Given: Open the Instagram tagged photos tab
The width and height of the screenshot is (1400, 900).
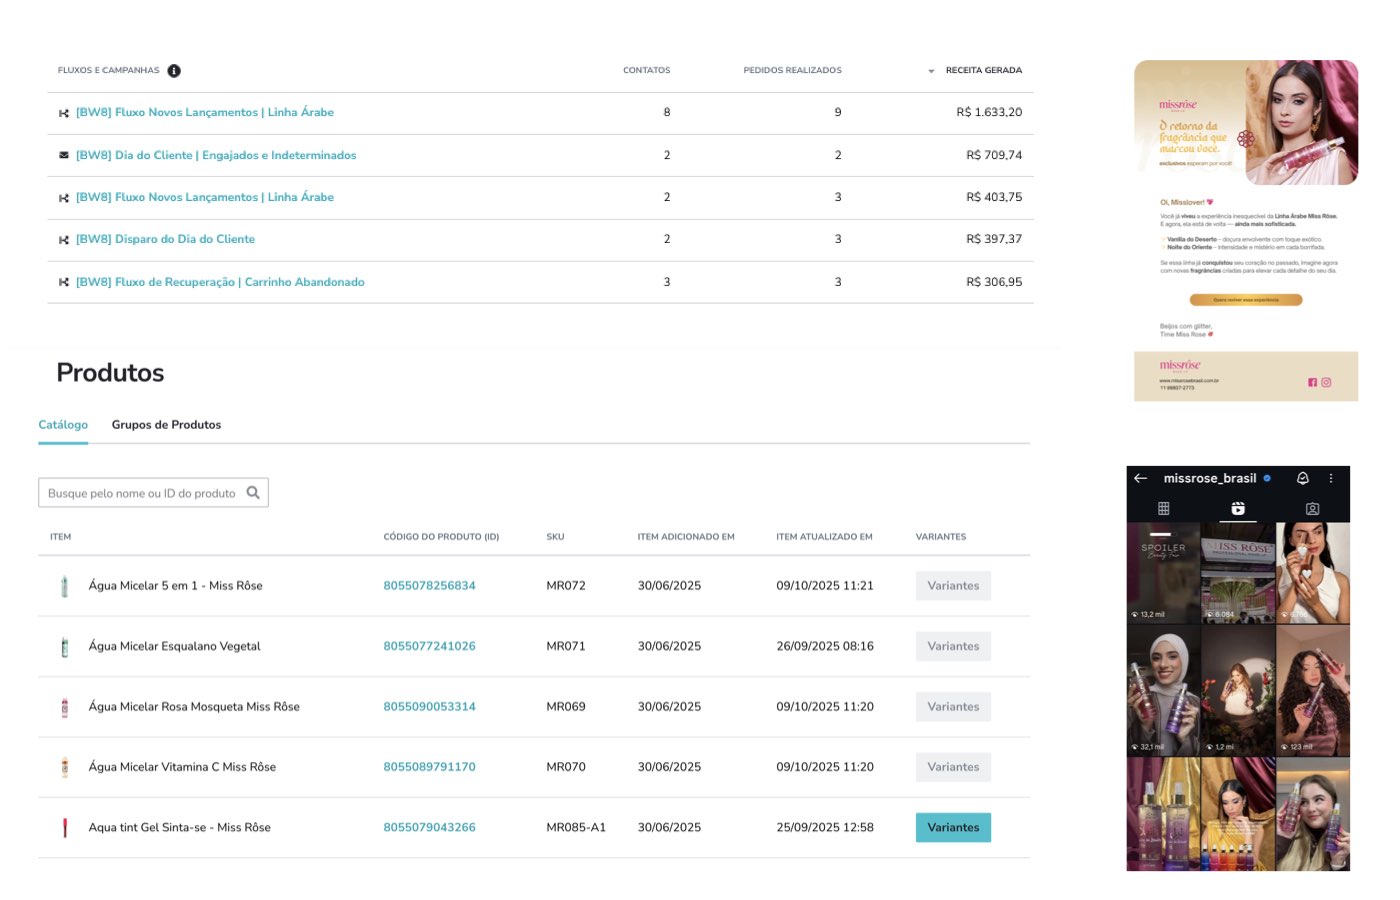Looking at the screenshot, I should [x=1313, y=508].
